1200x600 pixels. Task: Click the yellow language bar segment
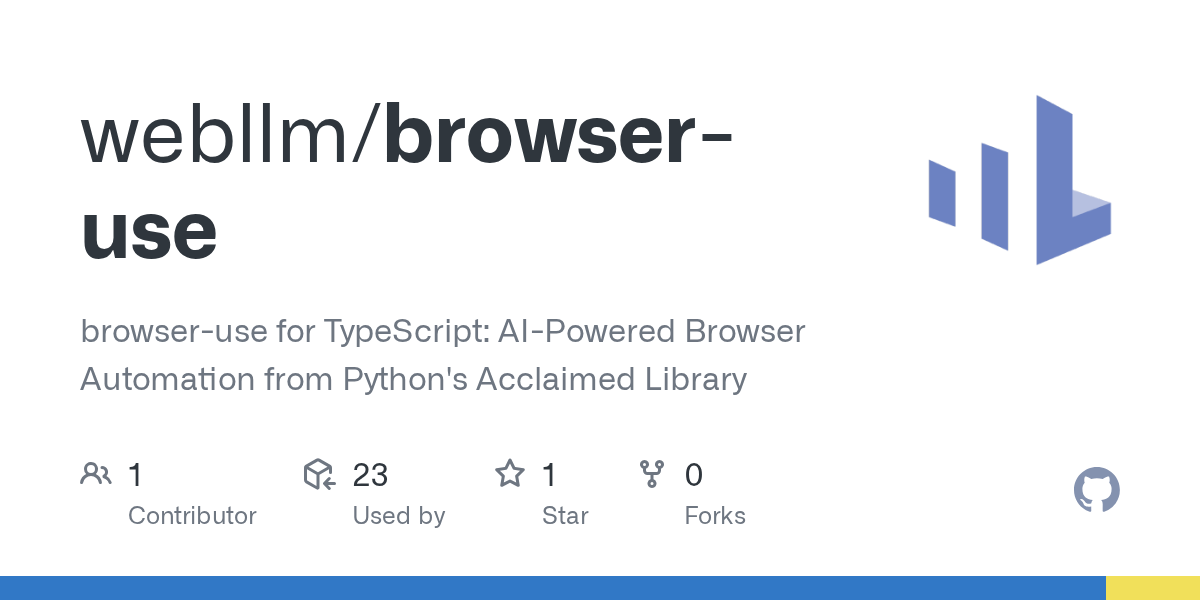click(1152, 588)
